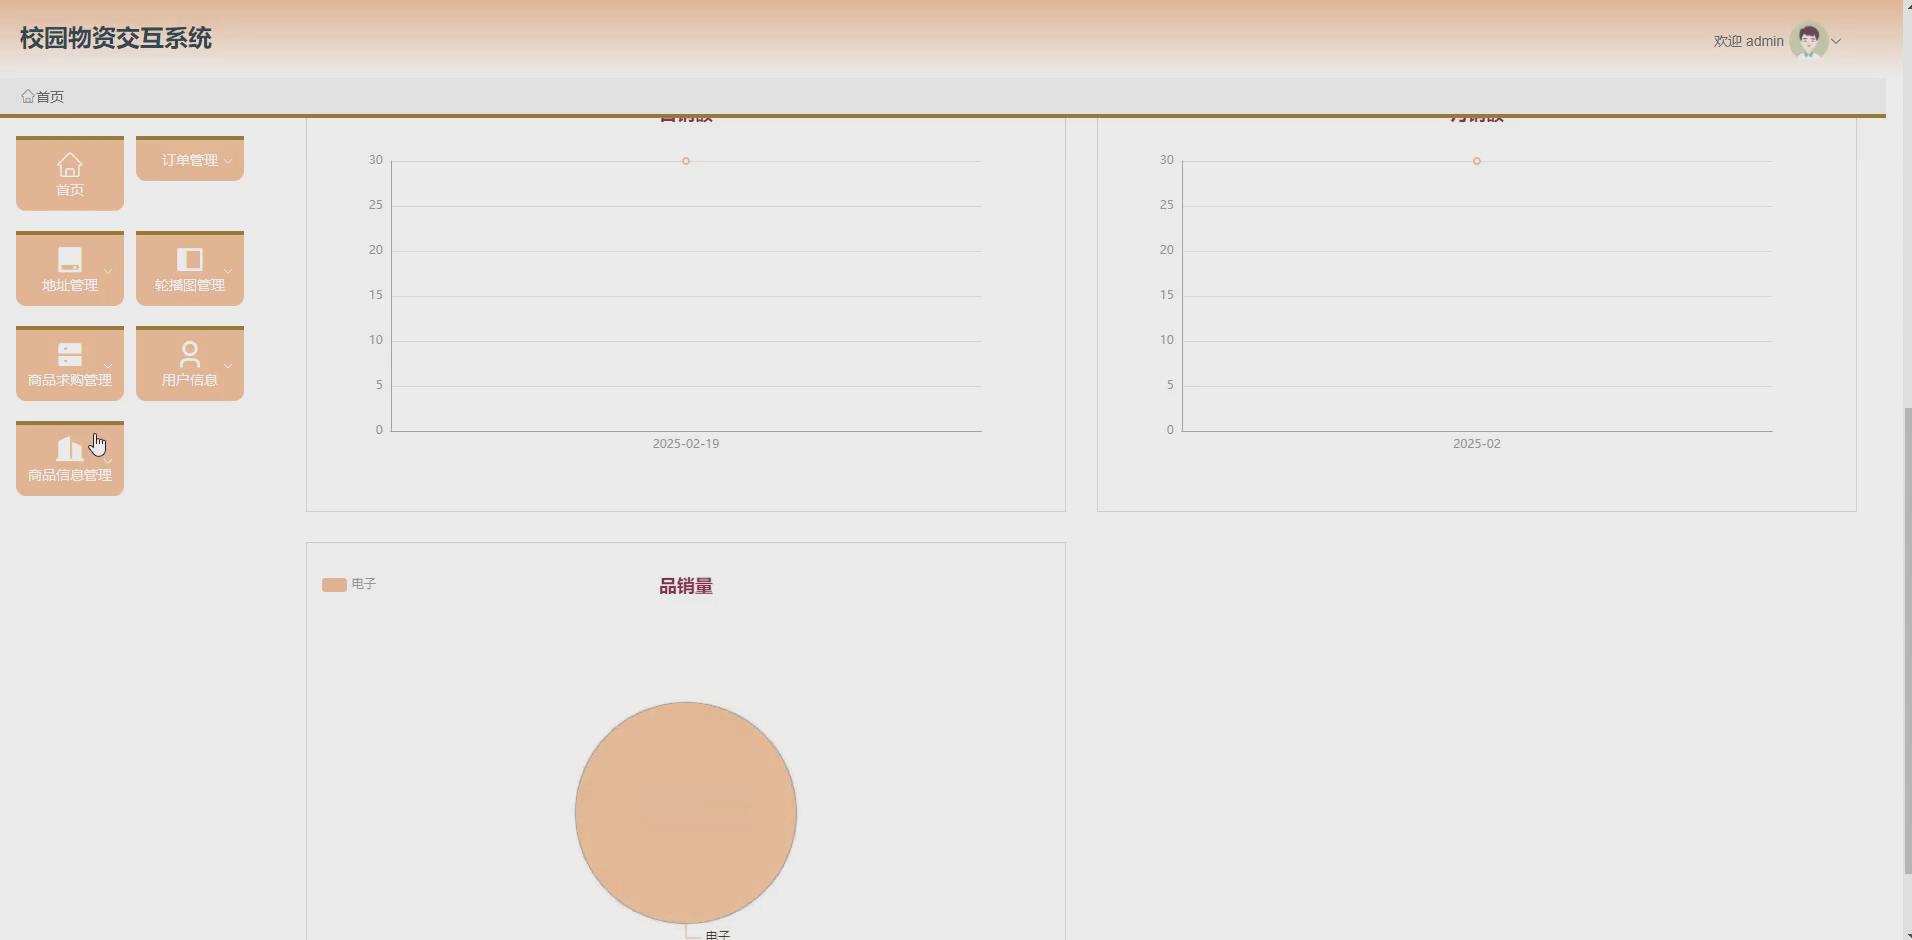Screen dimensions: 1912x940
Task: Open the 商品信息管理 tile
Action: tap(70, 459)
